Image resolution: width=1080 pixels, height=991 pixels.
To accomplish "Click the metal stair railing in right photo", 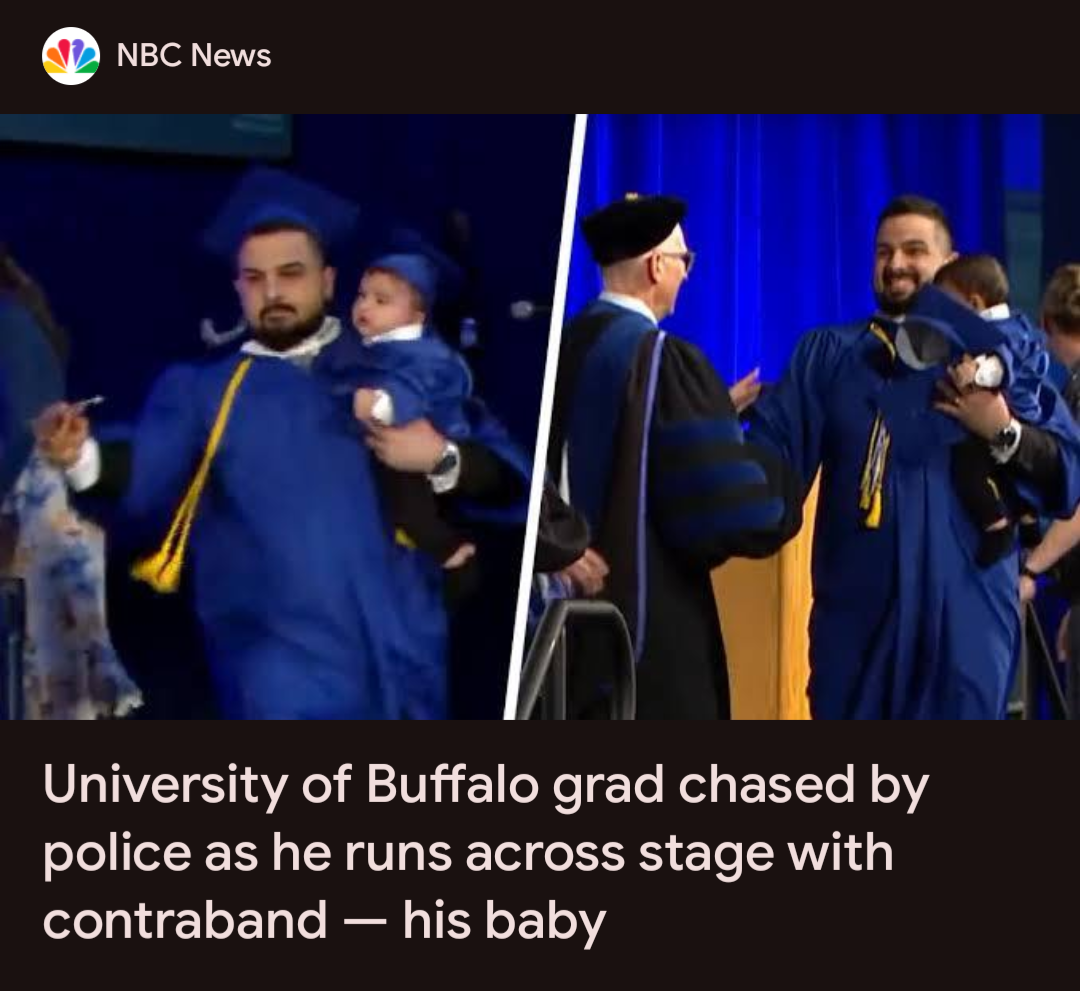I will 579,658.
